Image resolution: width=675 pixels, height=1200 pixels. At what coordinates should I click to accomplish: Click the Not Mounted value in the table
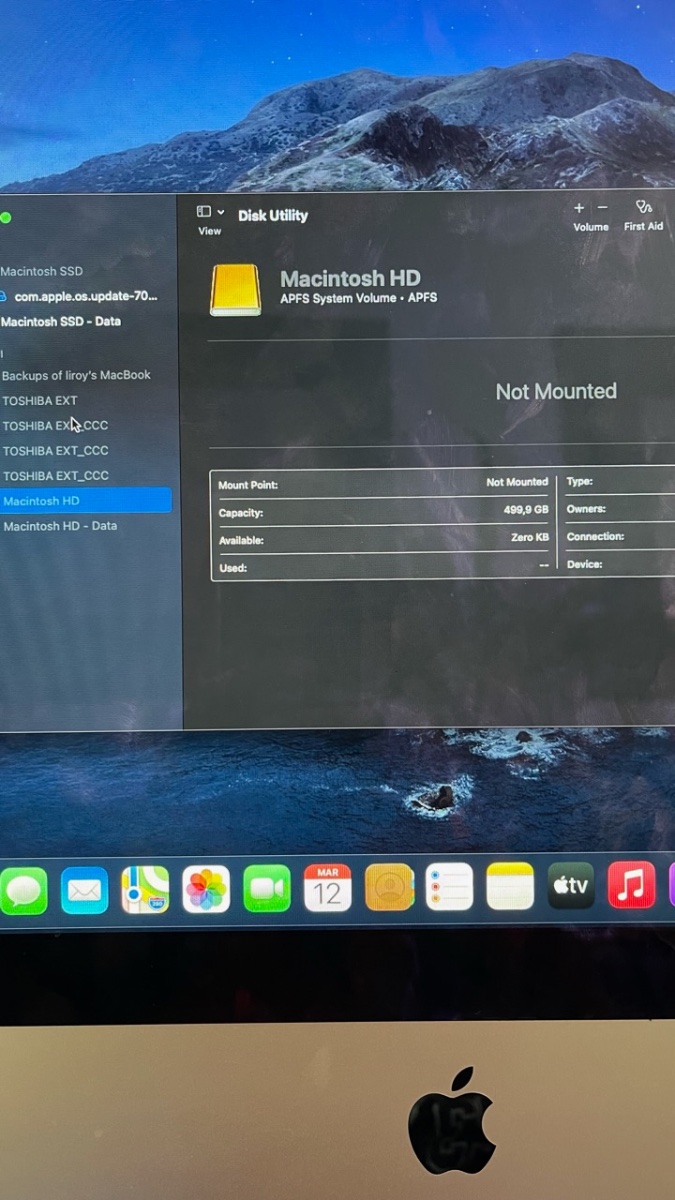tap(517, 482)
